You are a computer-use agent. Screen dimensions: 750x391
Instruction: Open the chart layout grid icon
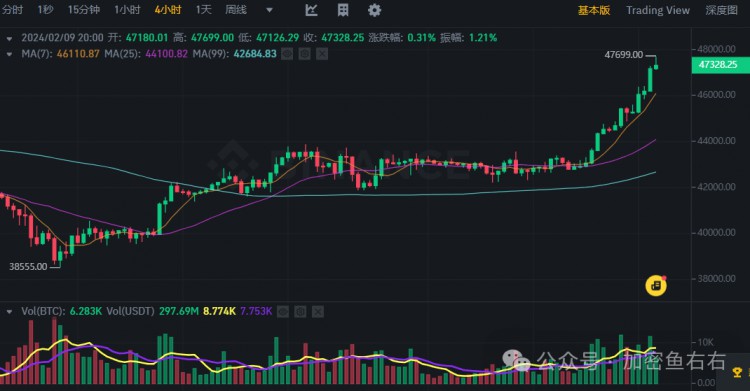[x=343, y=10]
